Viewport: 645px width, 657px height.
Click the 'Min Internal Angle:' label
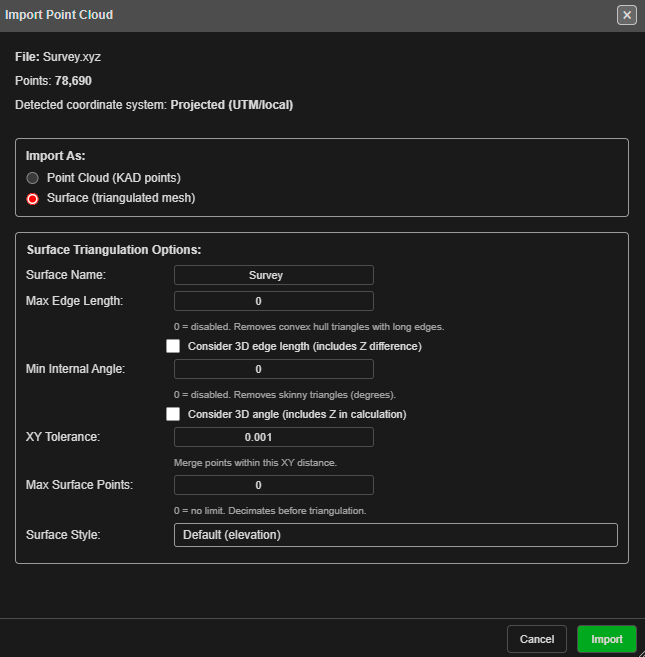click(75, 369)
